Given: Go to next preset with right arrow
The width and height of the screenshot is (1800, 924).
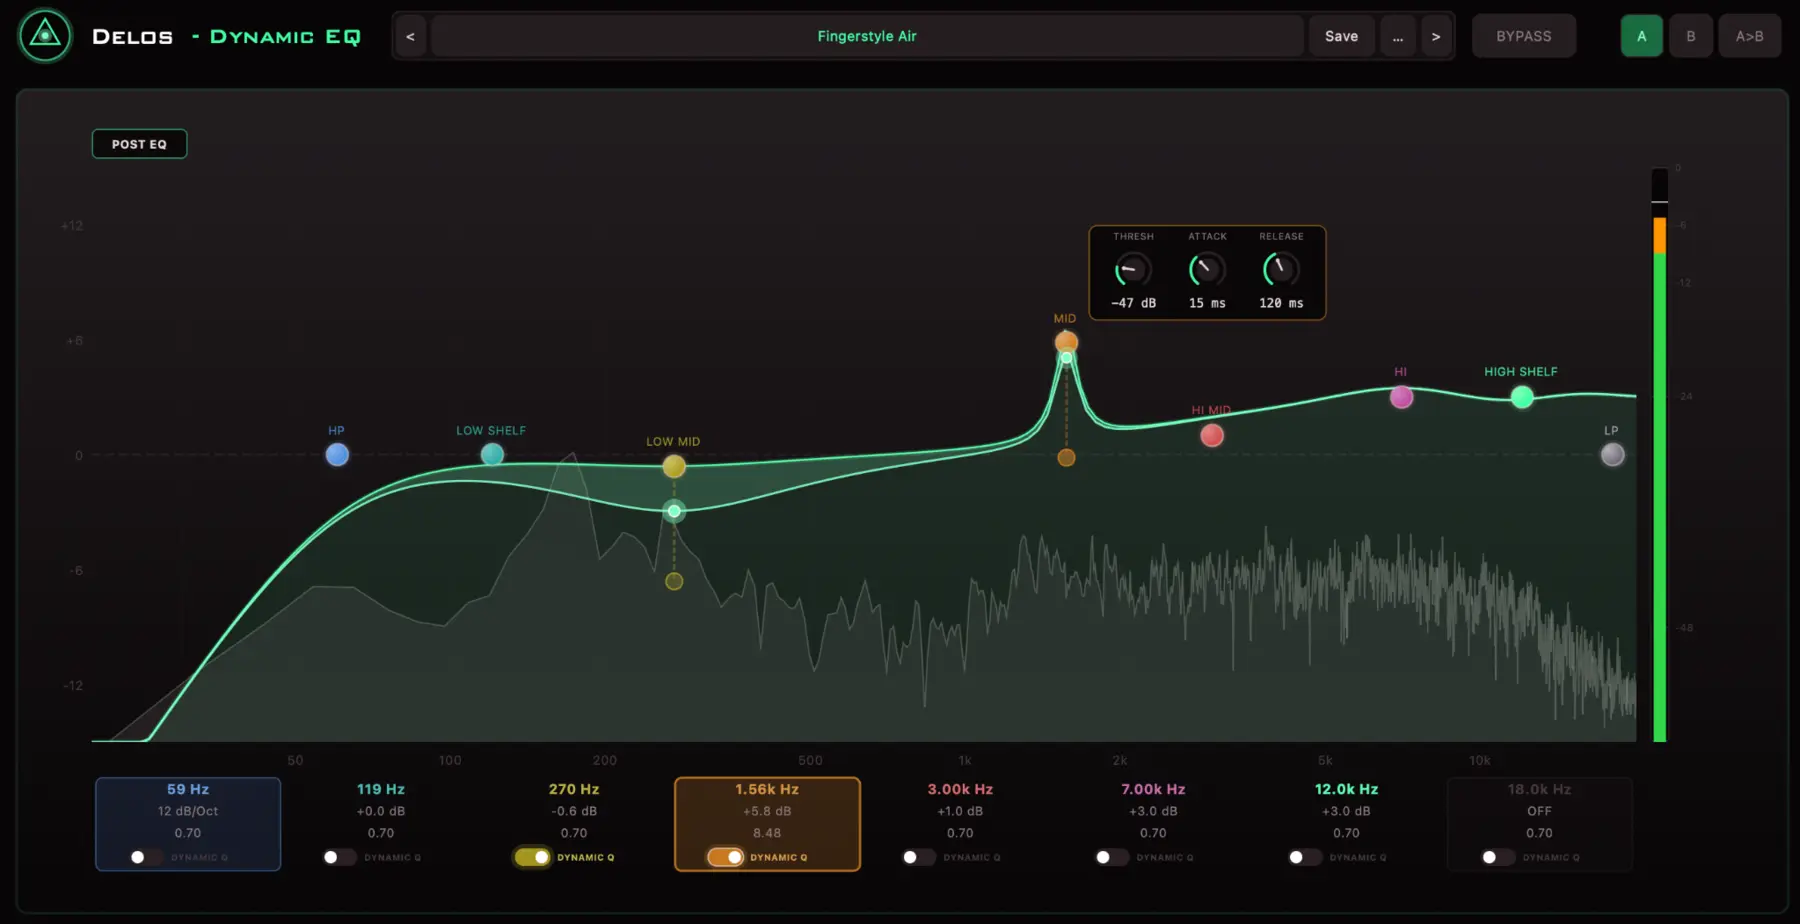Looking at the screenshot, I should tap(1436, 36).
